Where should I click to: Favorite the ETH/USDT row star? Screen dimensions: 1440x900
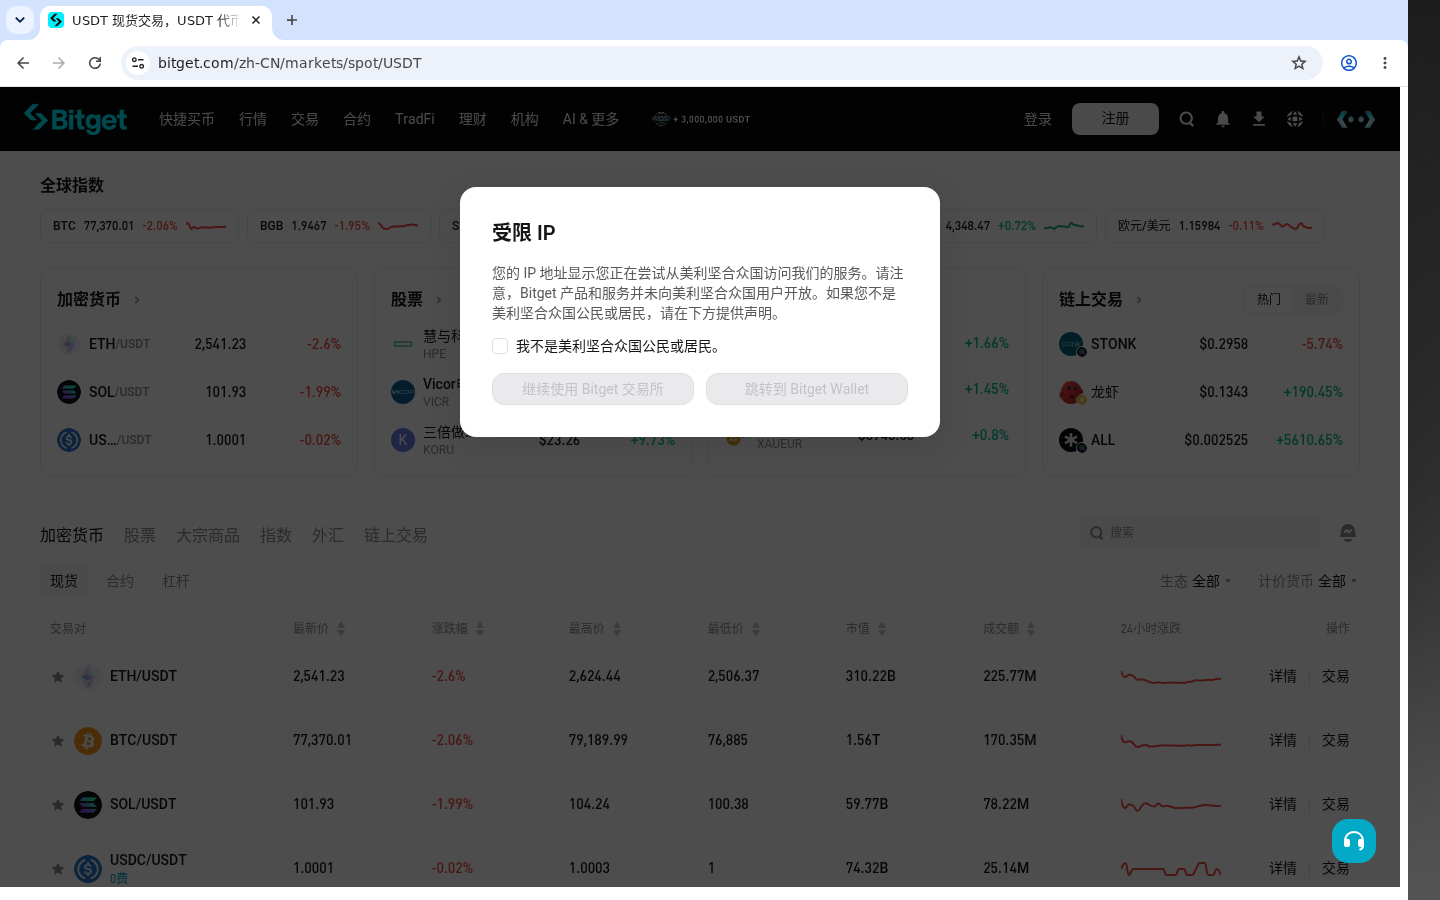tap(58, 677)
